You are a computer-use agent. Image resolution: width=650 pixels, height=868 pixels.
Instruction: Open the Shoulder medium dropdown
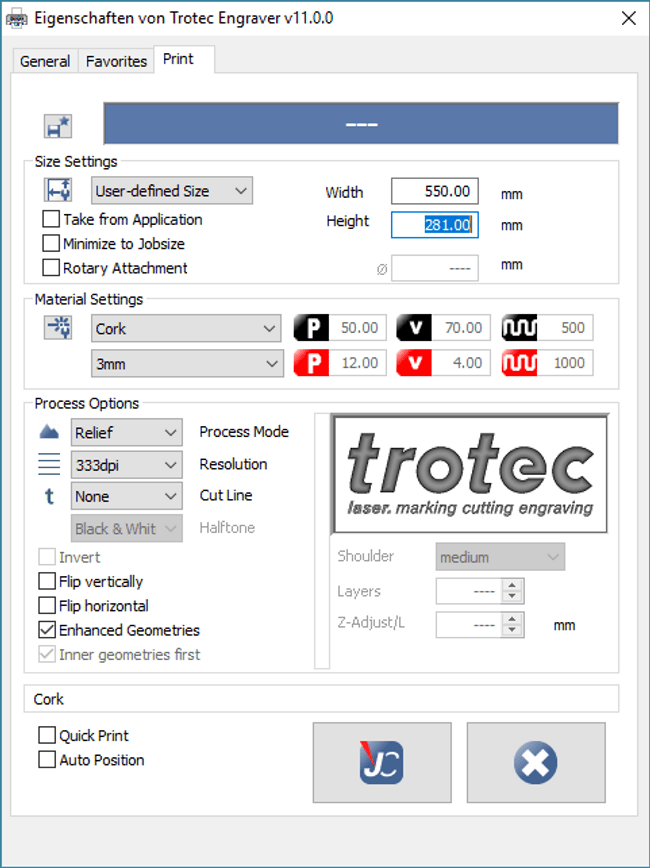tap(501, 557)
